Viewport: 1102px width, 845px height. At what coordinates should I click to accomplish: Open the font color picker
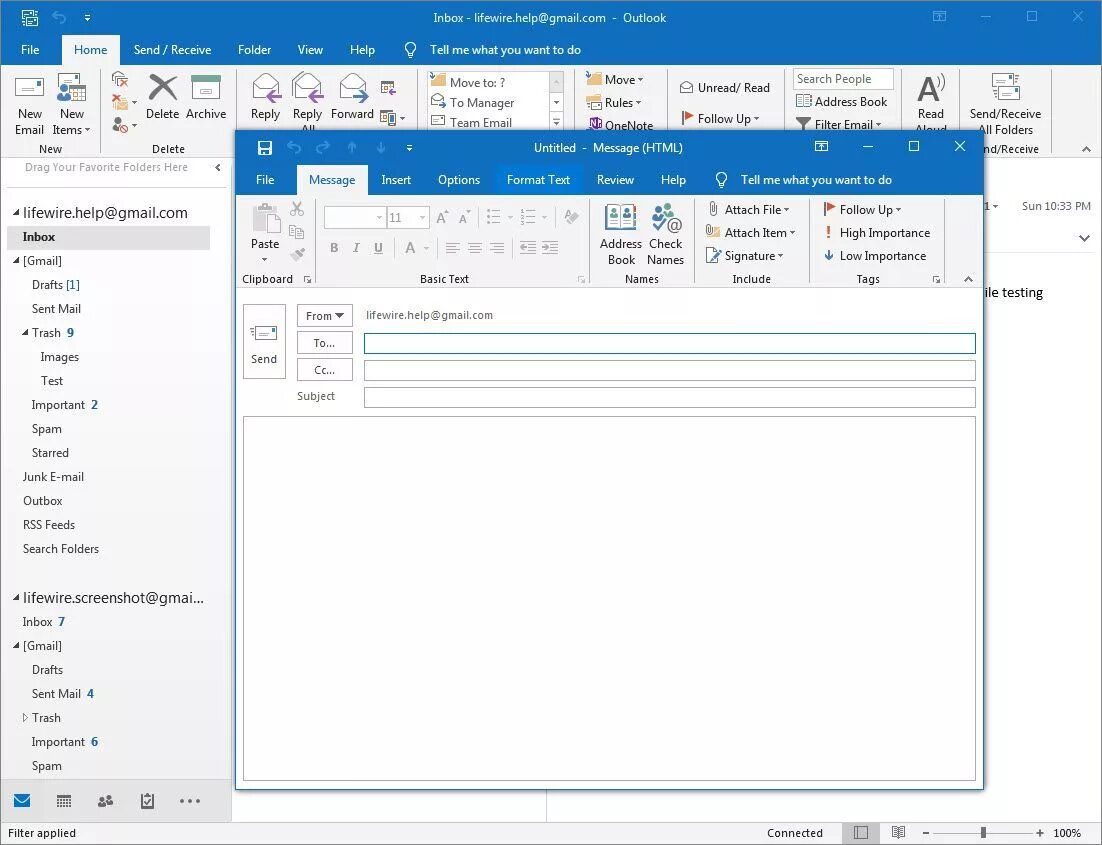(x=427, y=248)
